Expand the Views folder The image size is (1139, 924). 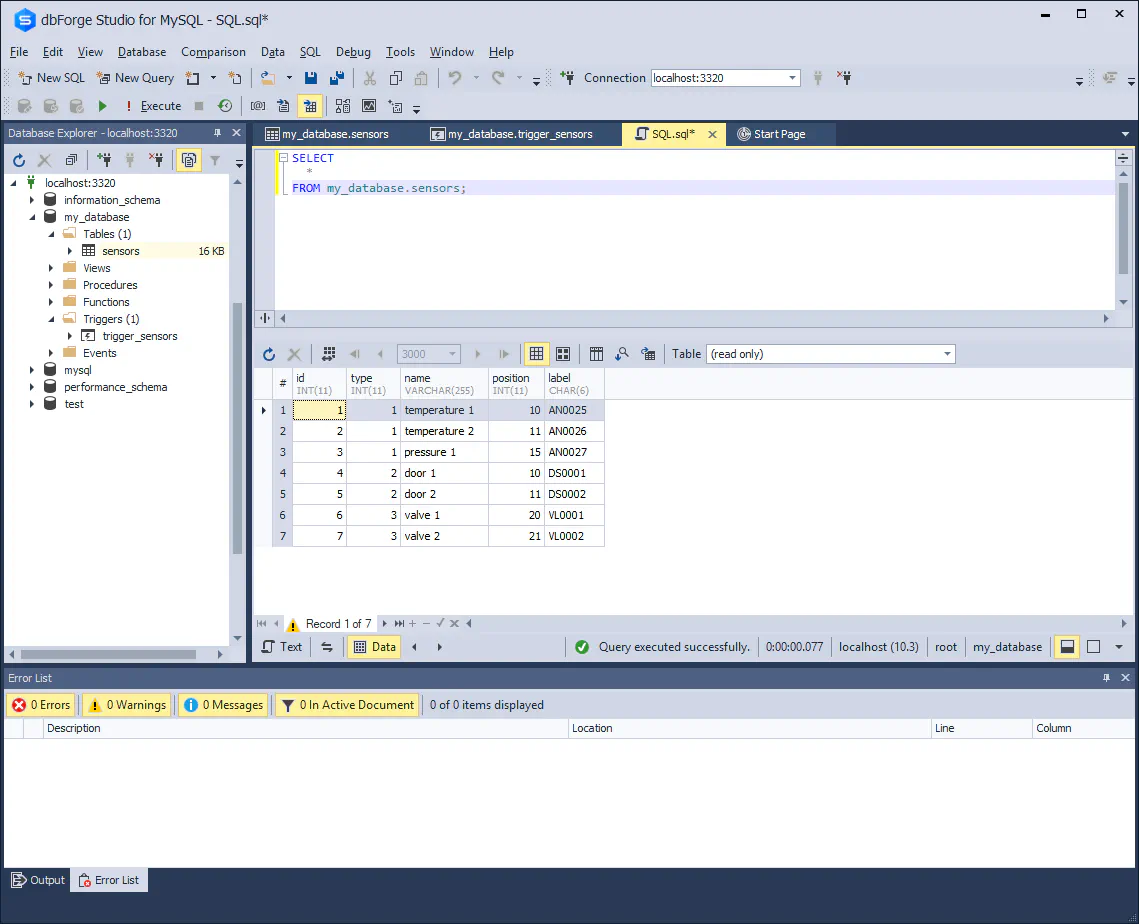[x=51, y=268]
